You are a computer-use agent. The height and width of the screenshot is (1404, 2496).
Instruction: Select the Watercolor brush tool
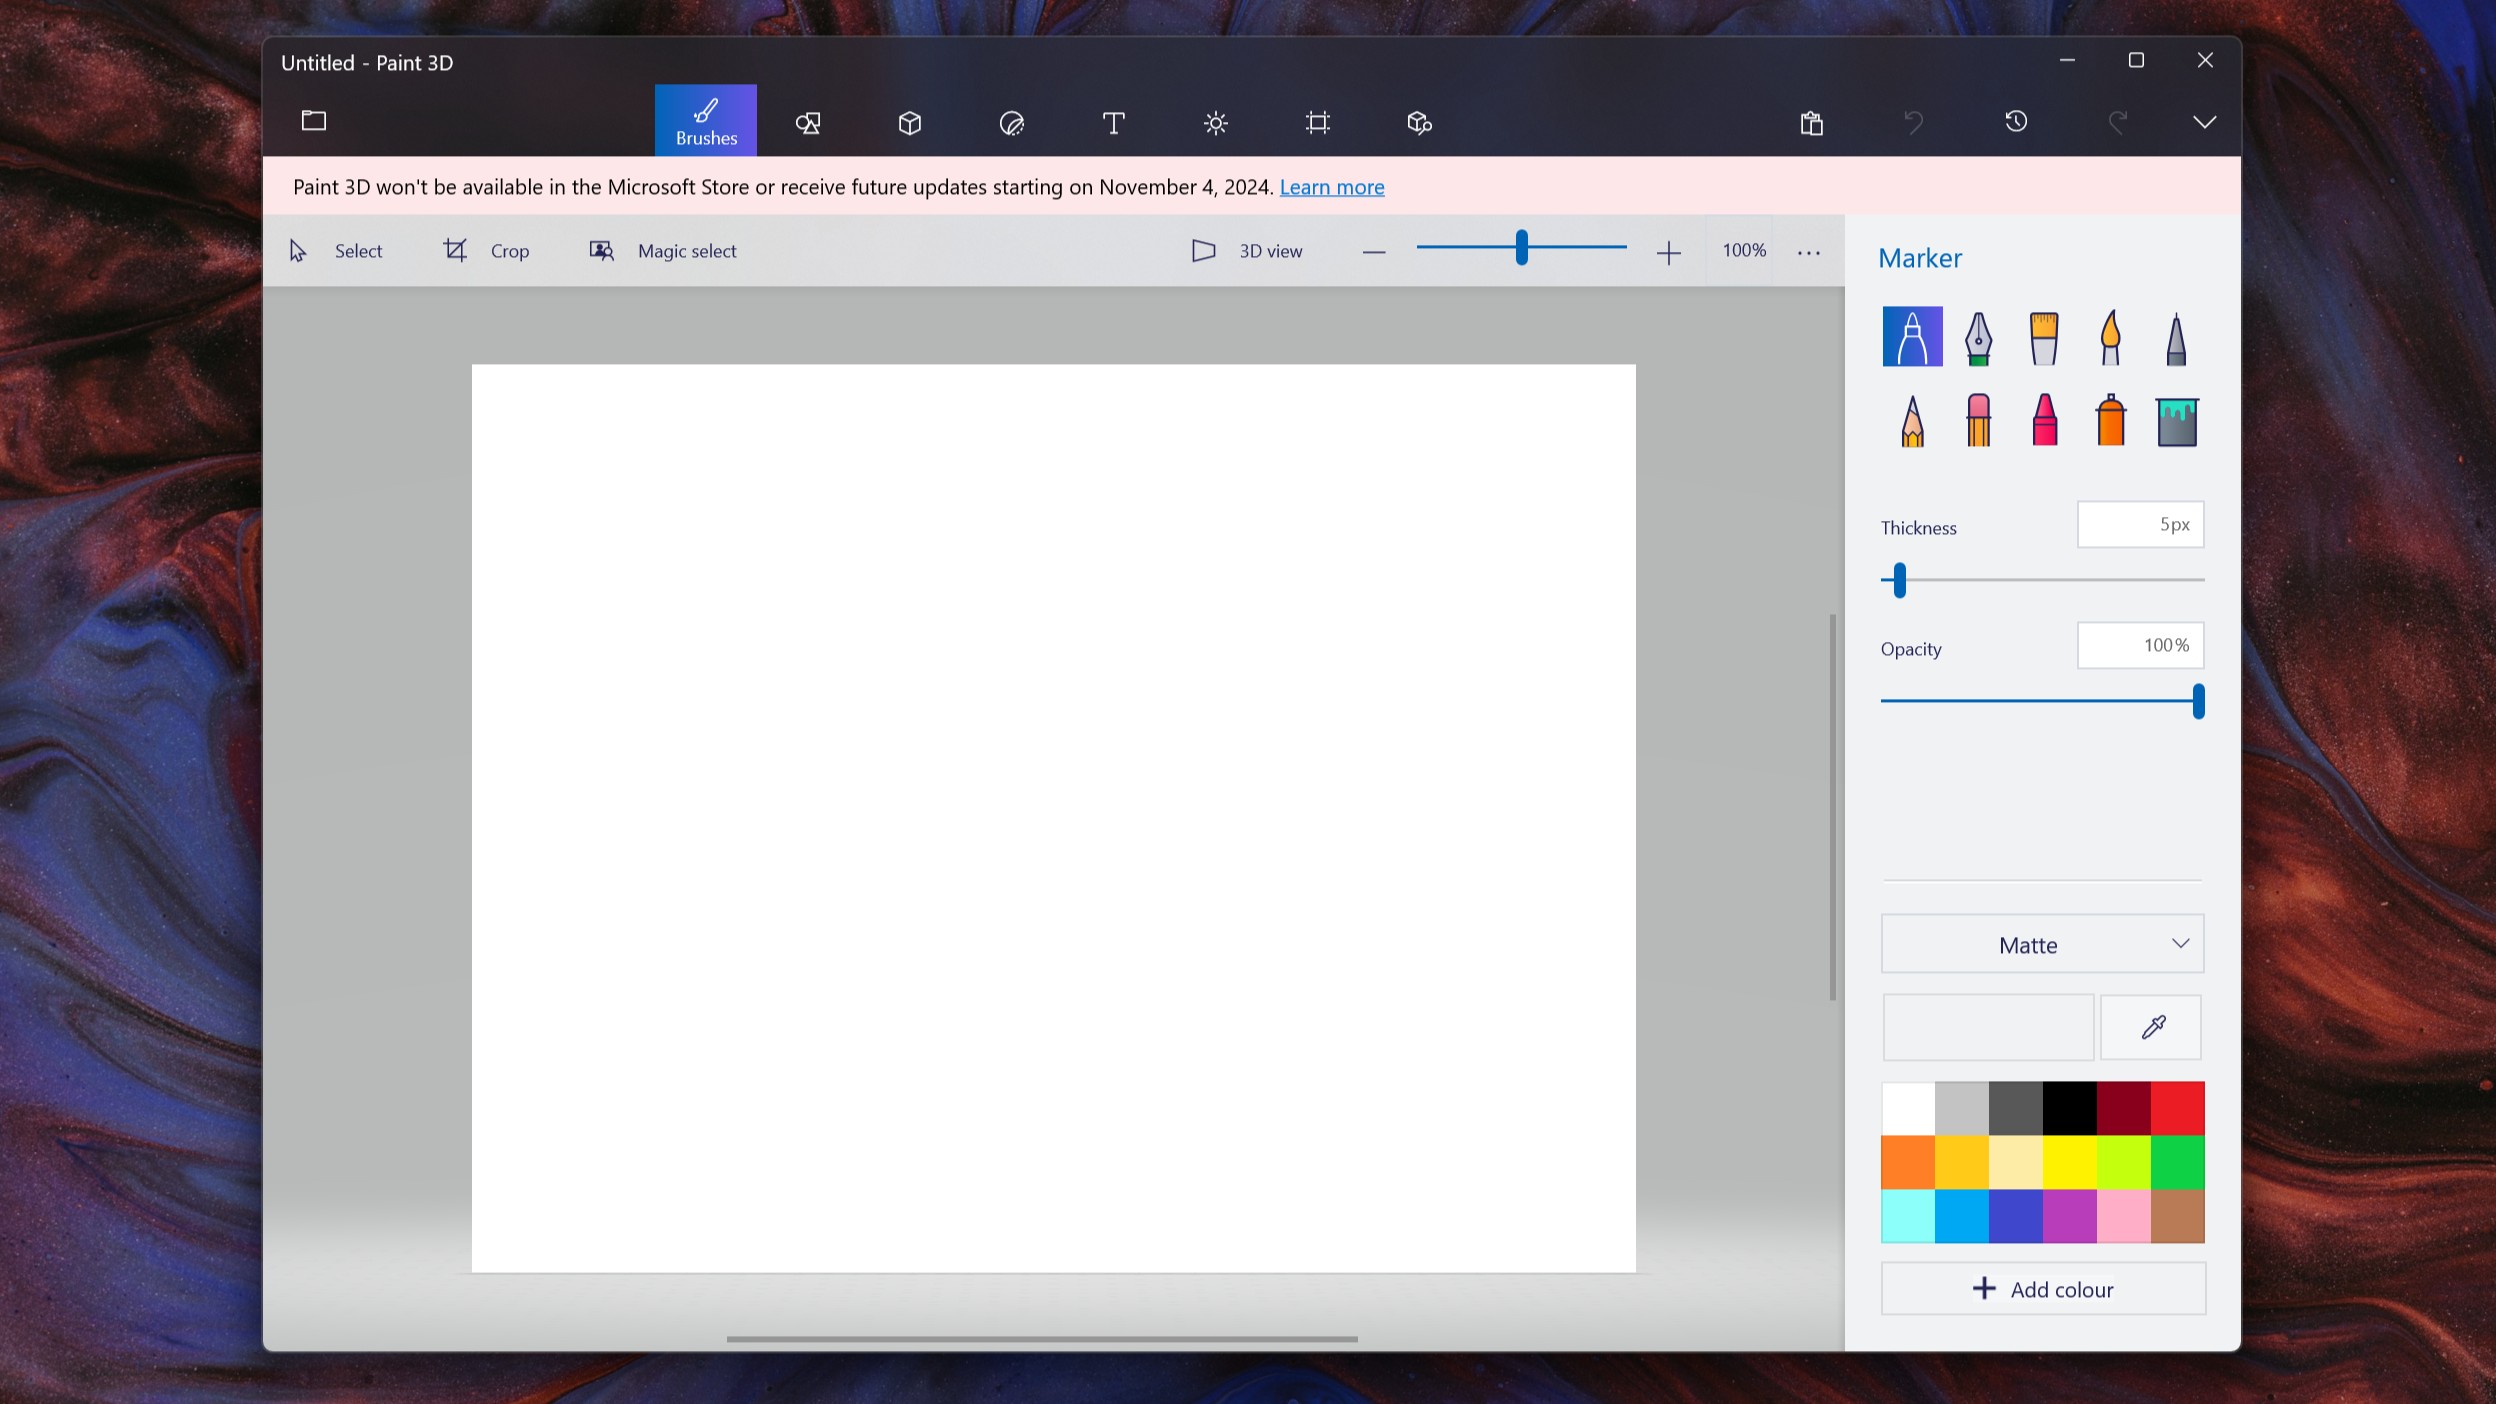(x=2110, y=336)
